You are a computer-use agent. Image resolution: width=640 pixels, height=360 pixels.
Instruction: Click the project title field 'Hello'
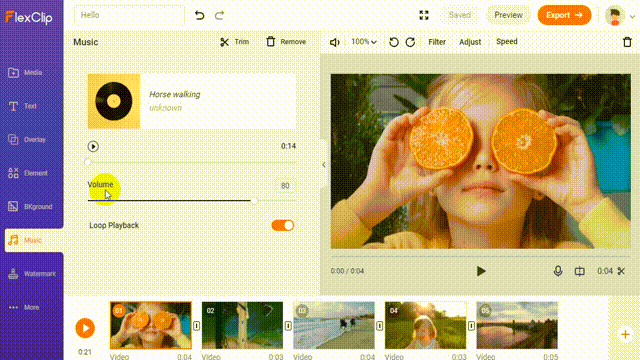tap(129, 16)
